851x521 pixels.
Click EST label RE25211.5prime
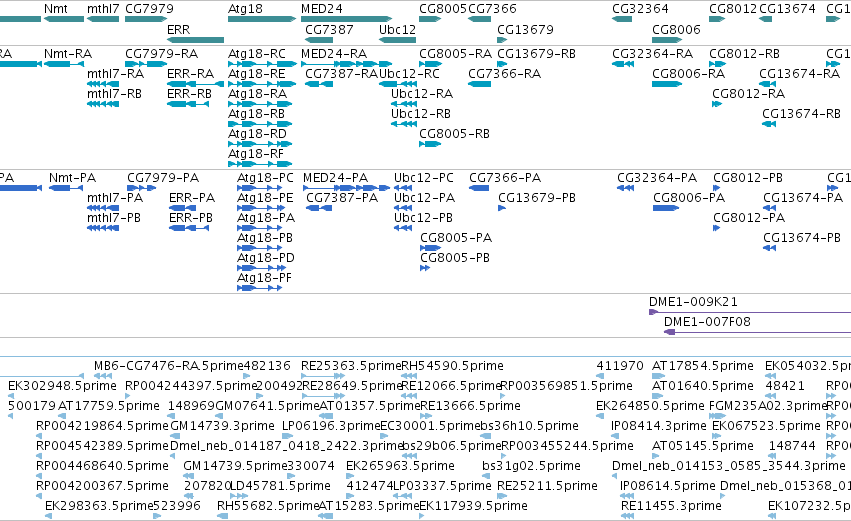tap(548, 486)
